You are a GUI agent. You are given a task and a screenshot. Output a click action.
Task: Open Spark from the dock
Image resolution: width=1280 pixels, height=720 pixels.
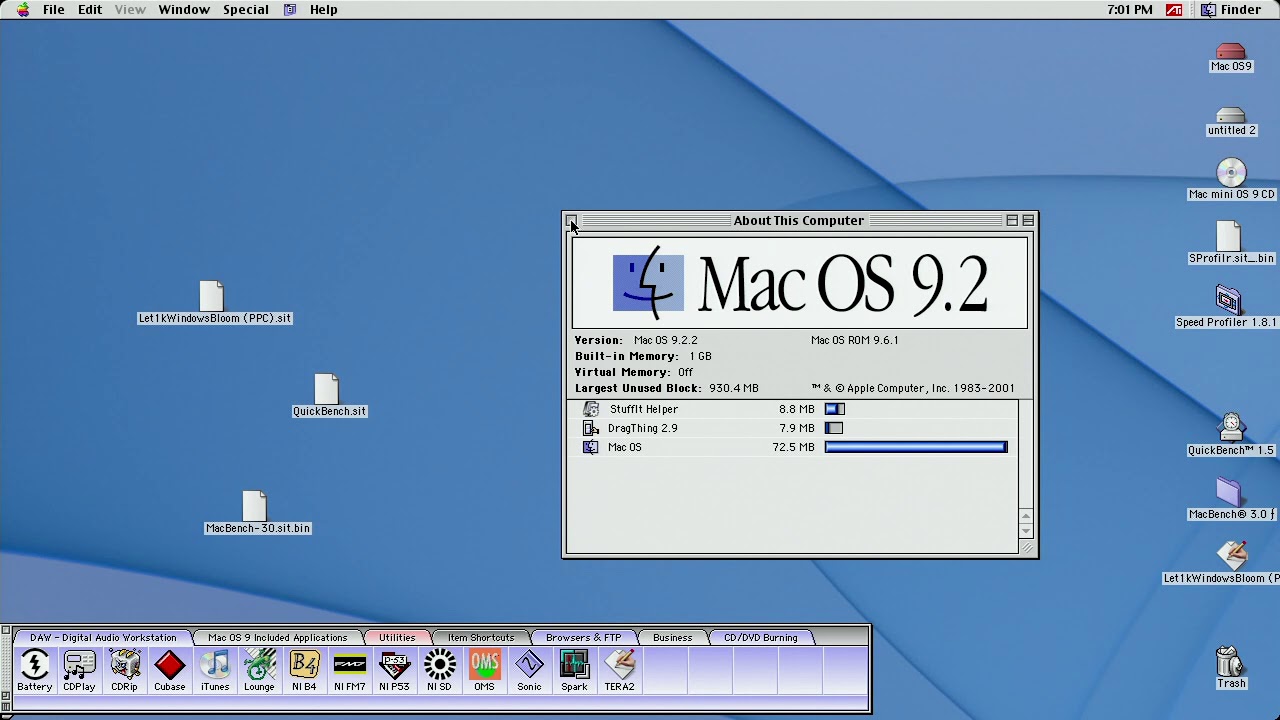[x=574, y=670]
